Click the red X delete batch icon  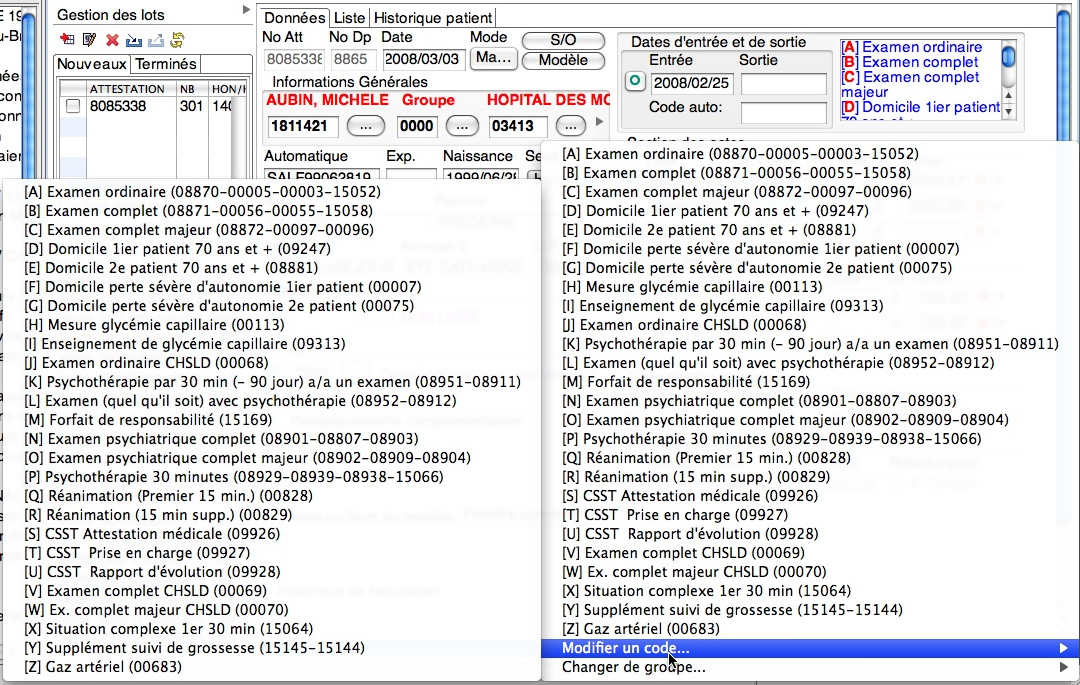[x=112, y=40]
